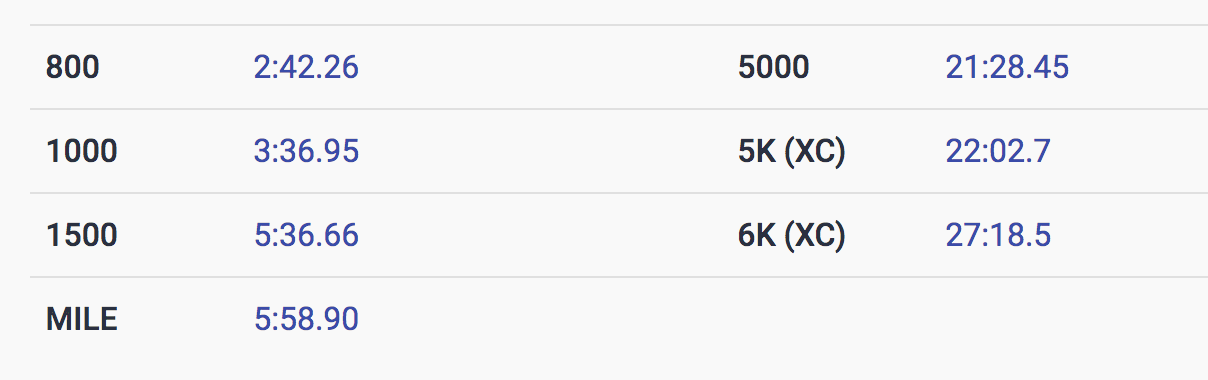Viewport: 1208px width, 380px height.
Task: Open the 5000 time 21:28.45
Action: point(1007,68)
